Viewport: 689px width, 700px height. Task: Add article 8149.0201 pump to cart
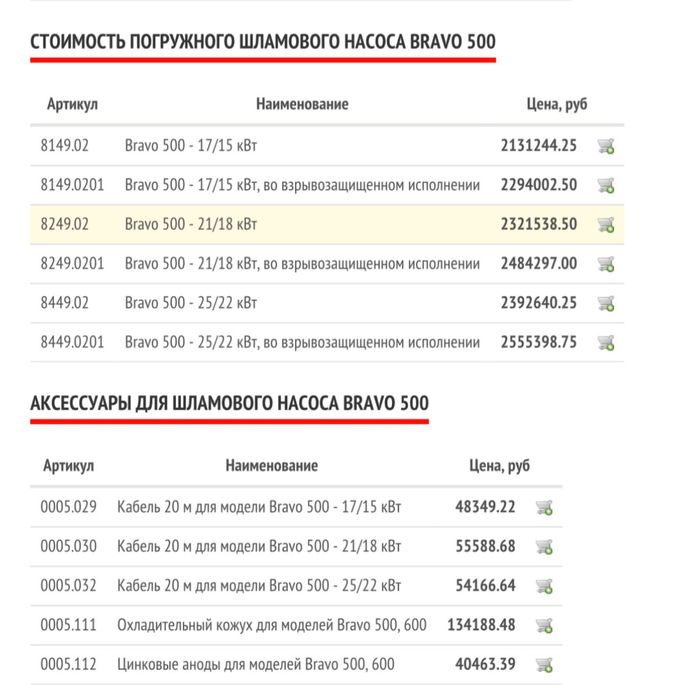(606, 185)
